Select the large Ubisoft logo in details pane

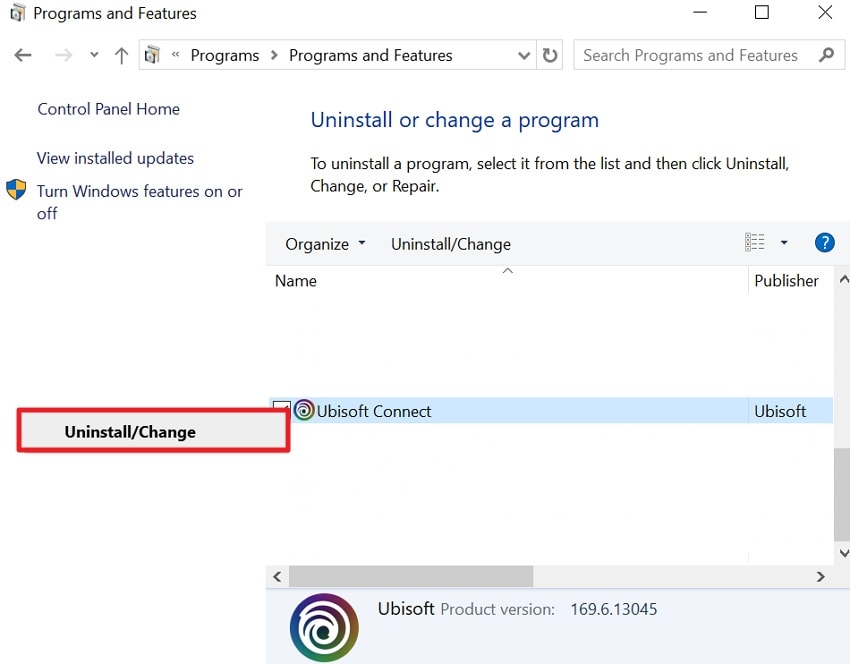point(324,627)
